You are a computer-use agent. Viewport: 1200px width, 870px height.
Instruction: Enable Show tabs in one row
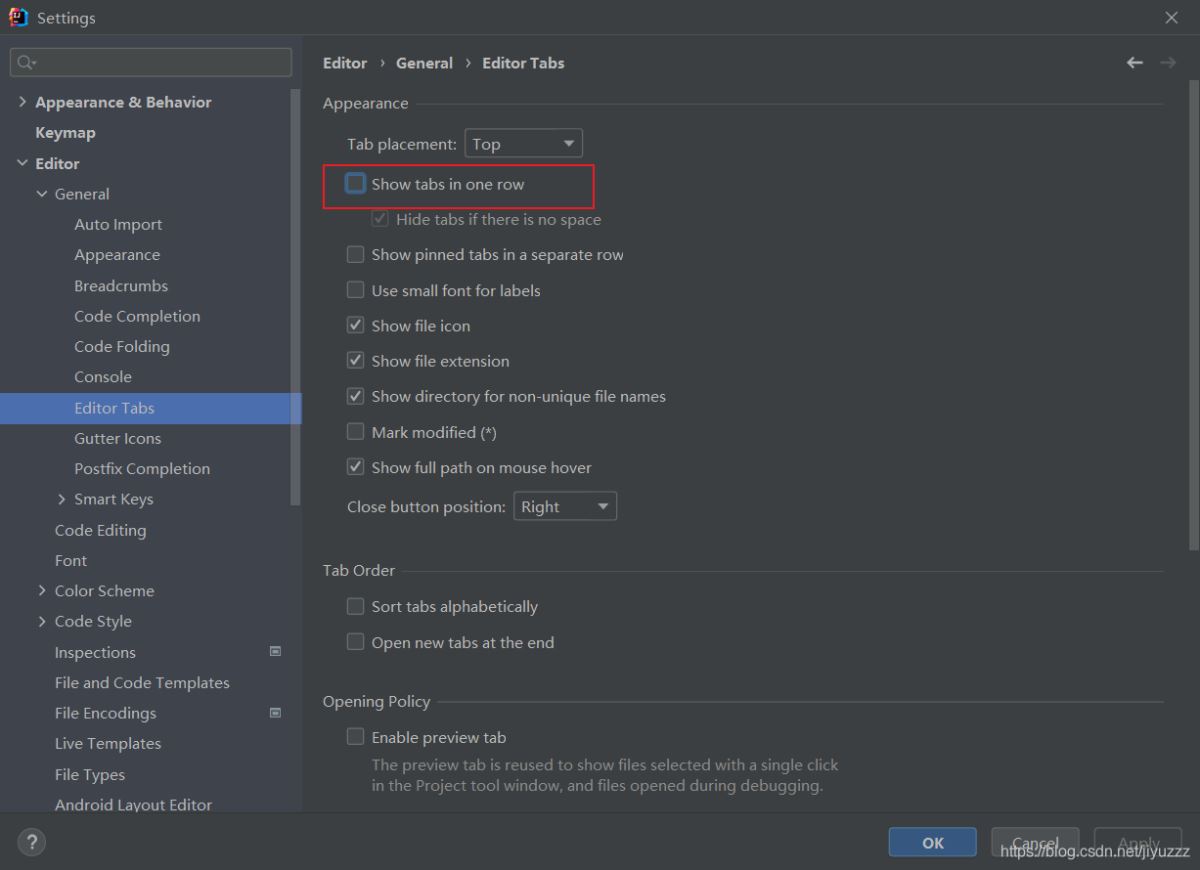356,184
